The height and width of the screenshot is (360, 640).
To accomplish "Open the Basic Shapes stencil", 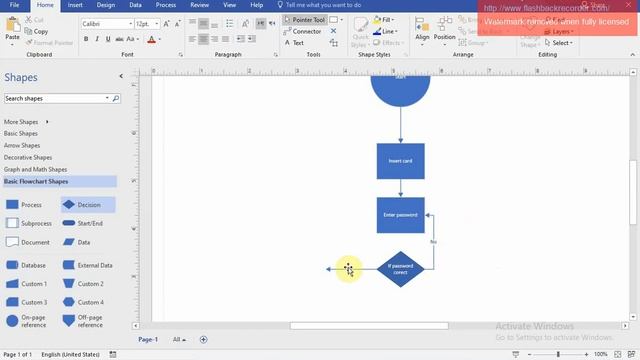I will click(21, 133).
